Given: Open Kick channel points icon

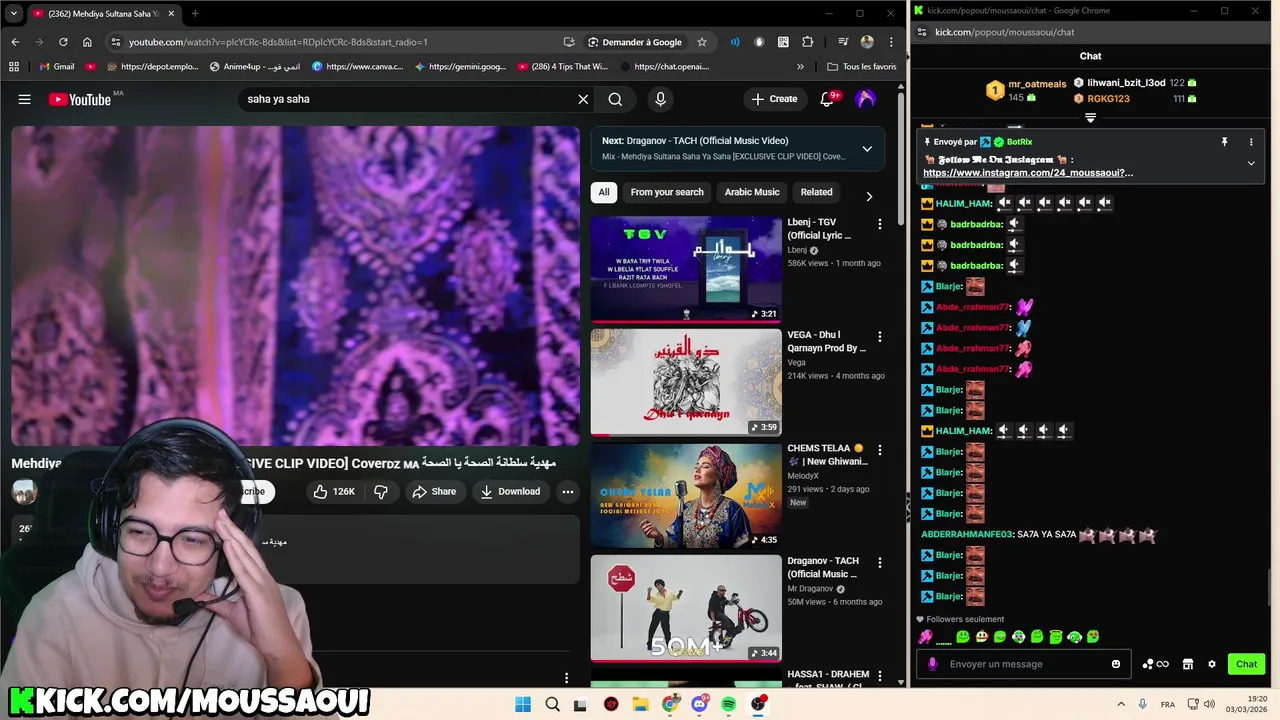Looking at the screenshot, I should click(1155, 664).
